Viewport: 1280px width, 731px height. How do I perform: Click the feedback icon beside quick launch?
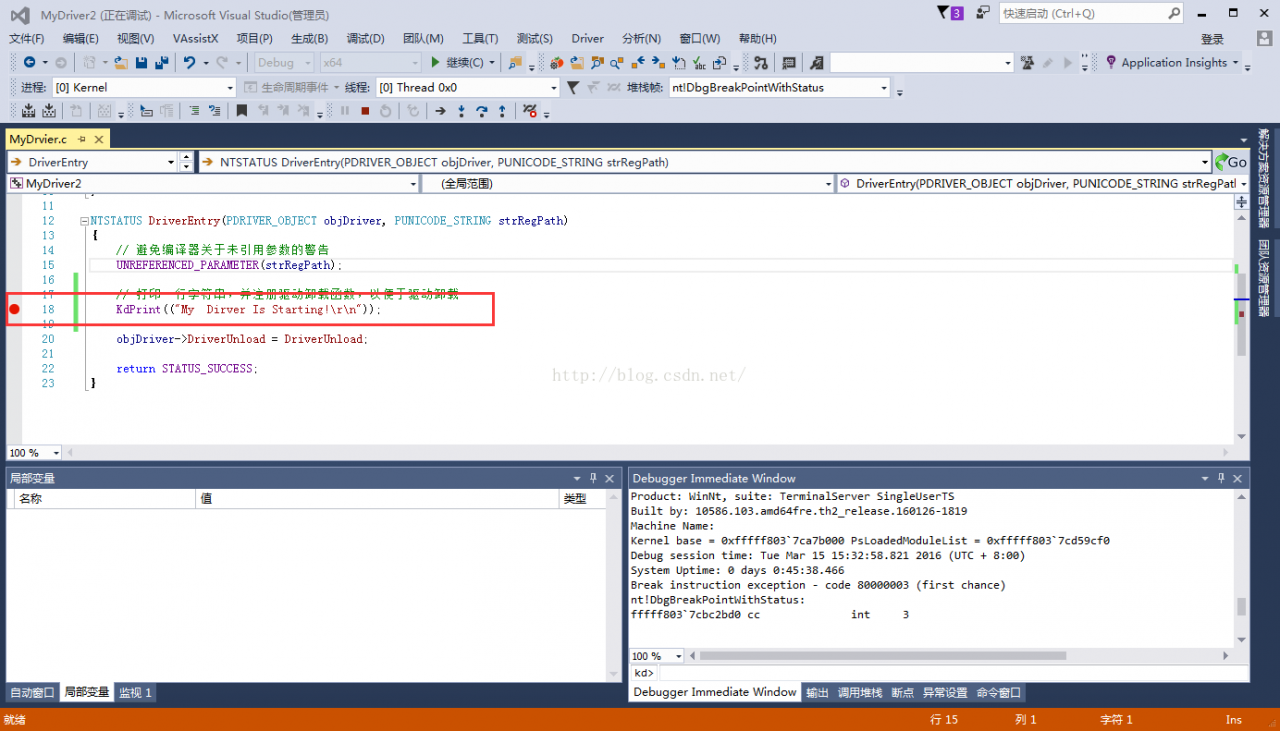(x=983, y=13)
